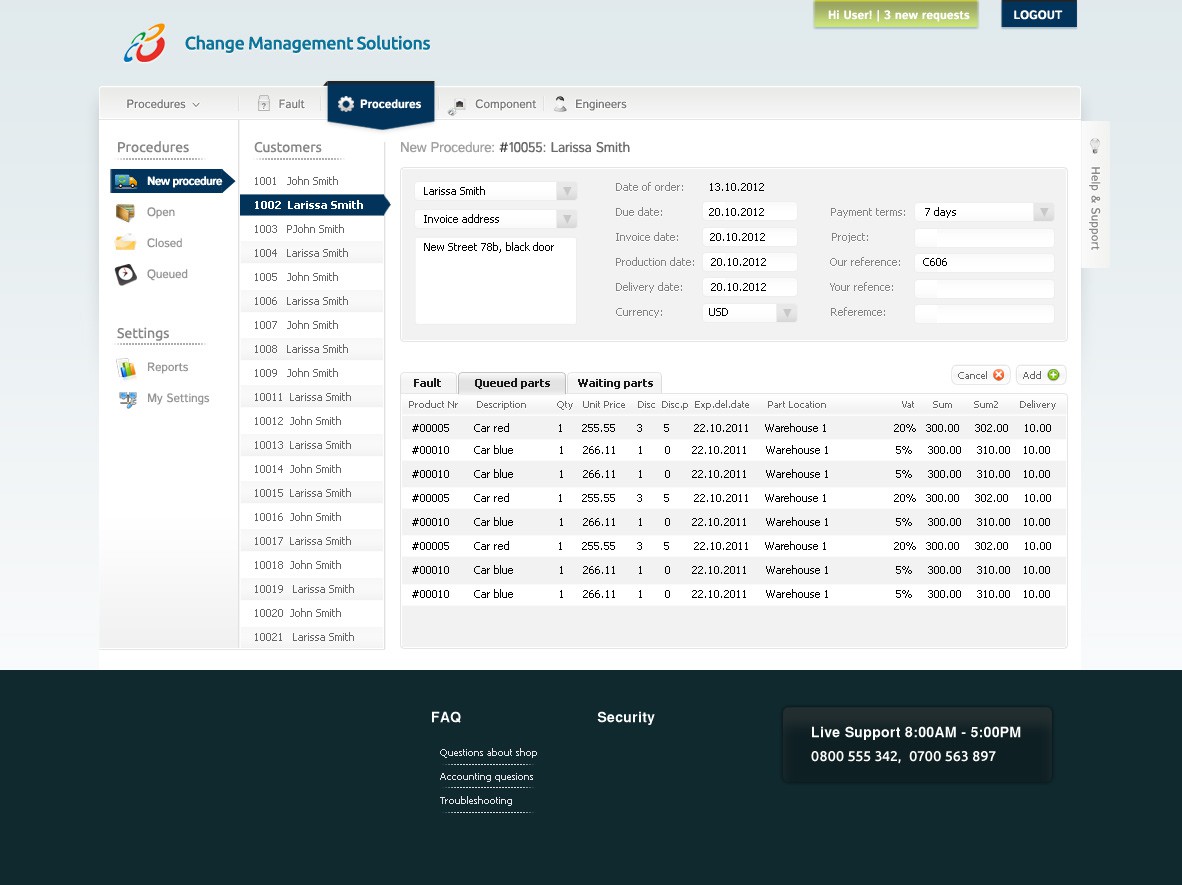Open the Reports chart icon

pyautogui.click(x=126, y=368)
